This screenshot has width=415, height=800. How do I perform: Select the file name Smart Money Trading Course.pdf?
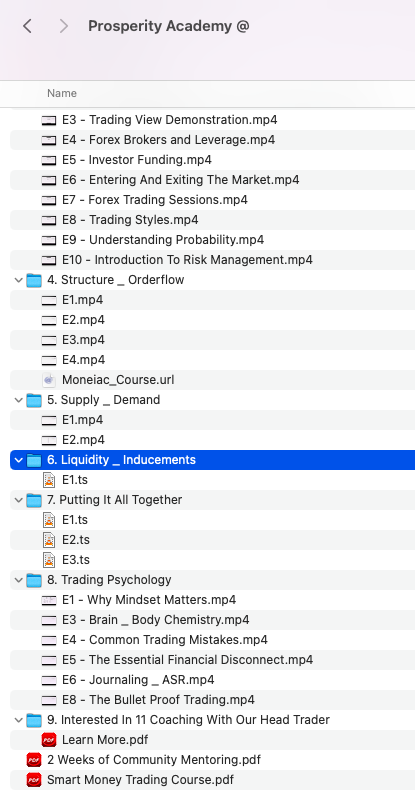(x=140, y=780)
